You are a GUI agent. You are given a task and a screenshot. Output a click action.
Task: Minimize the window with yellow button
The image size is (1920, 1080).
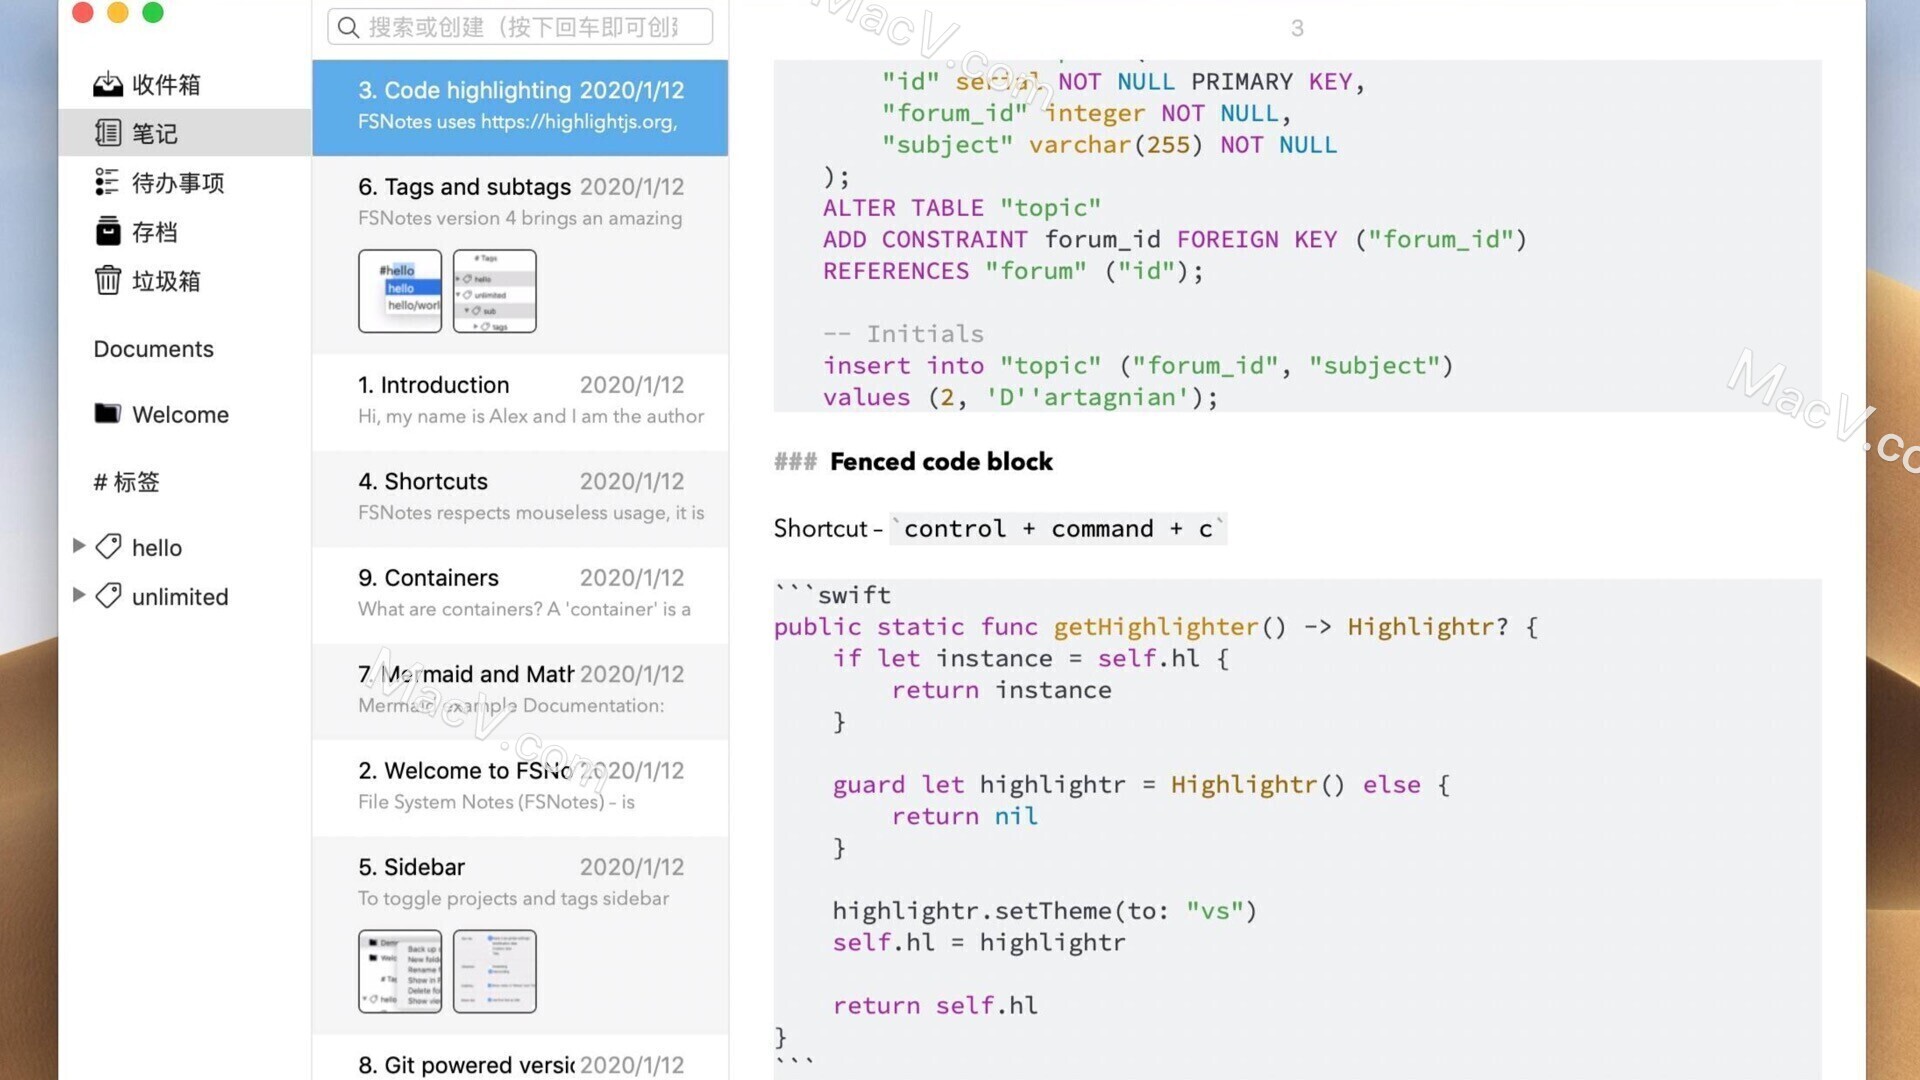118,12
